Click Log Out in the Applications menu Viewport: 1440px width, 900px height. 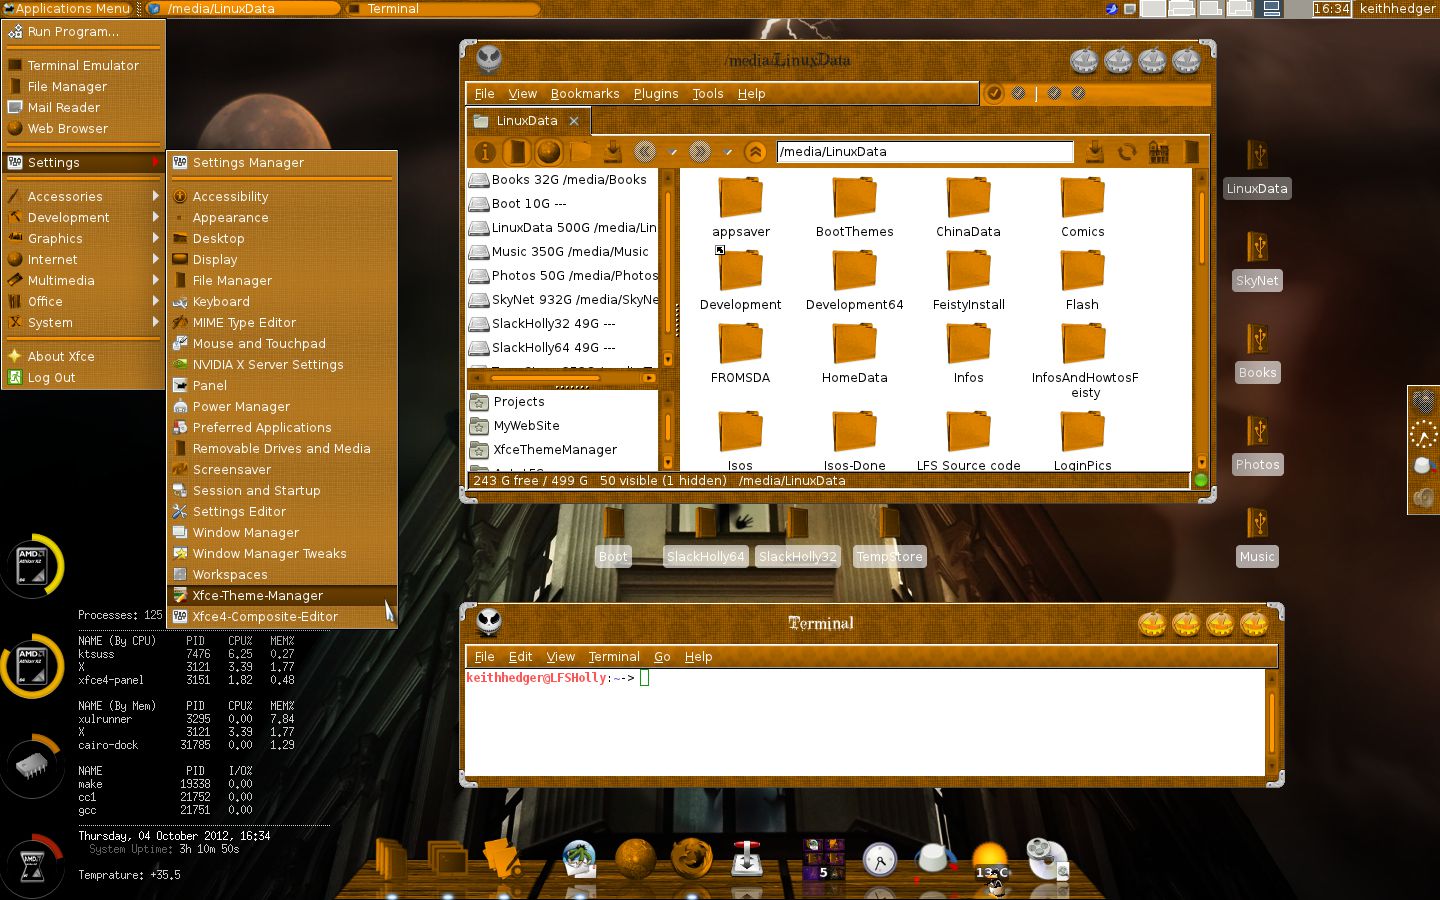coord(83,377)
